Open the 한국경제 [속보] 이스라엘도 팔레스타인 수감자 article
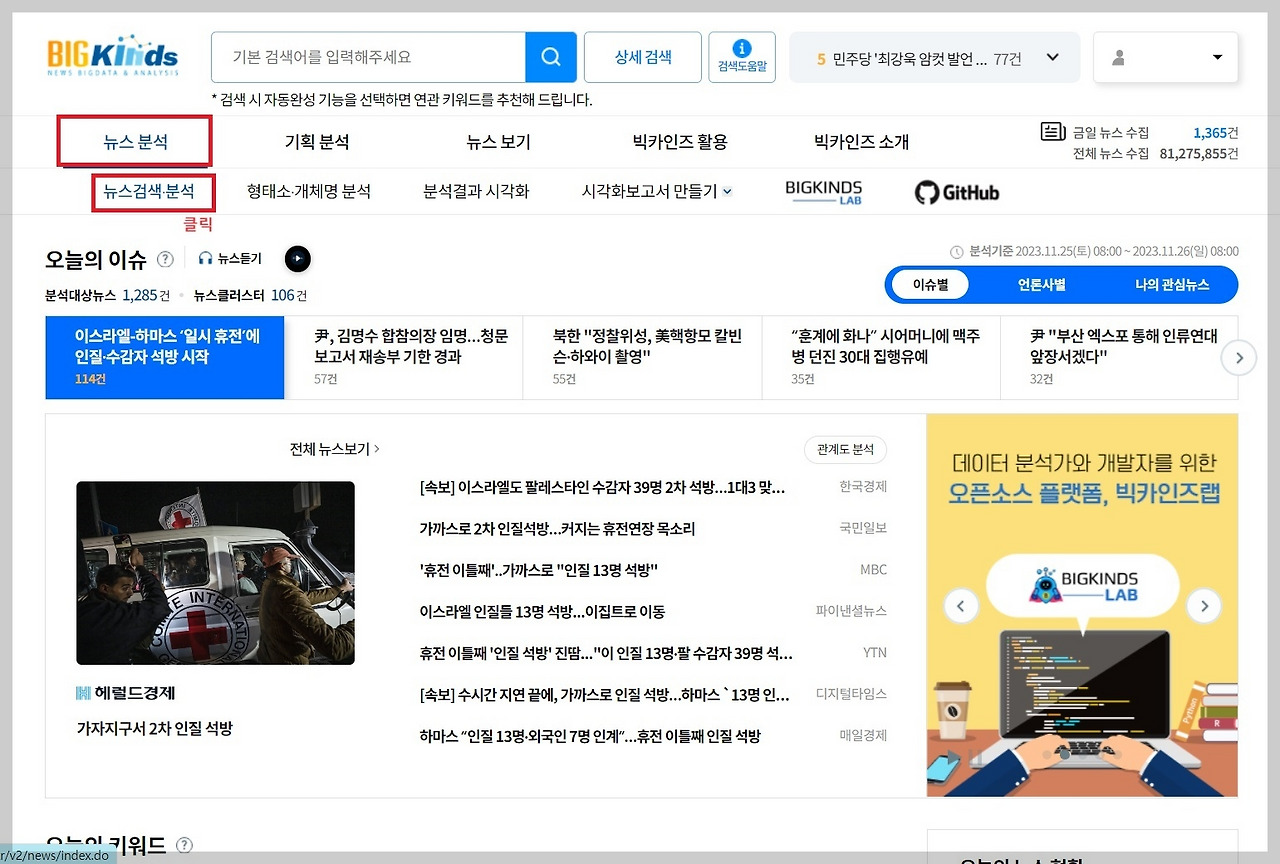 602,487
